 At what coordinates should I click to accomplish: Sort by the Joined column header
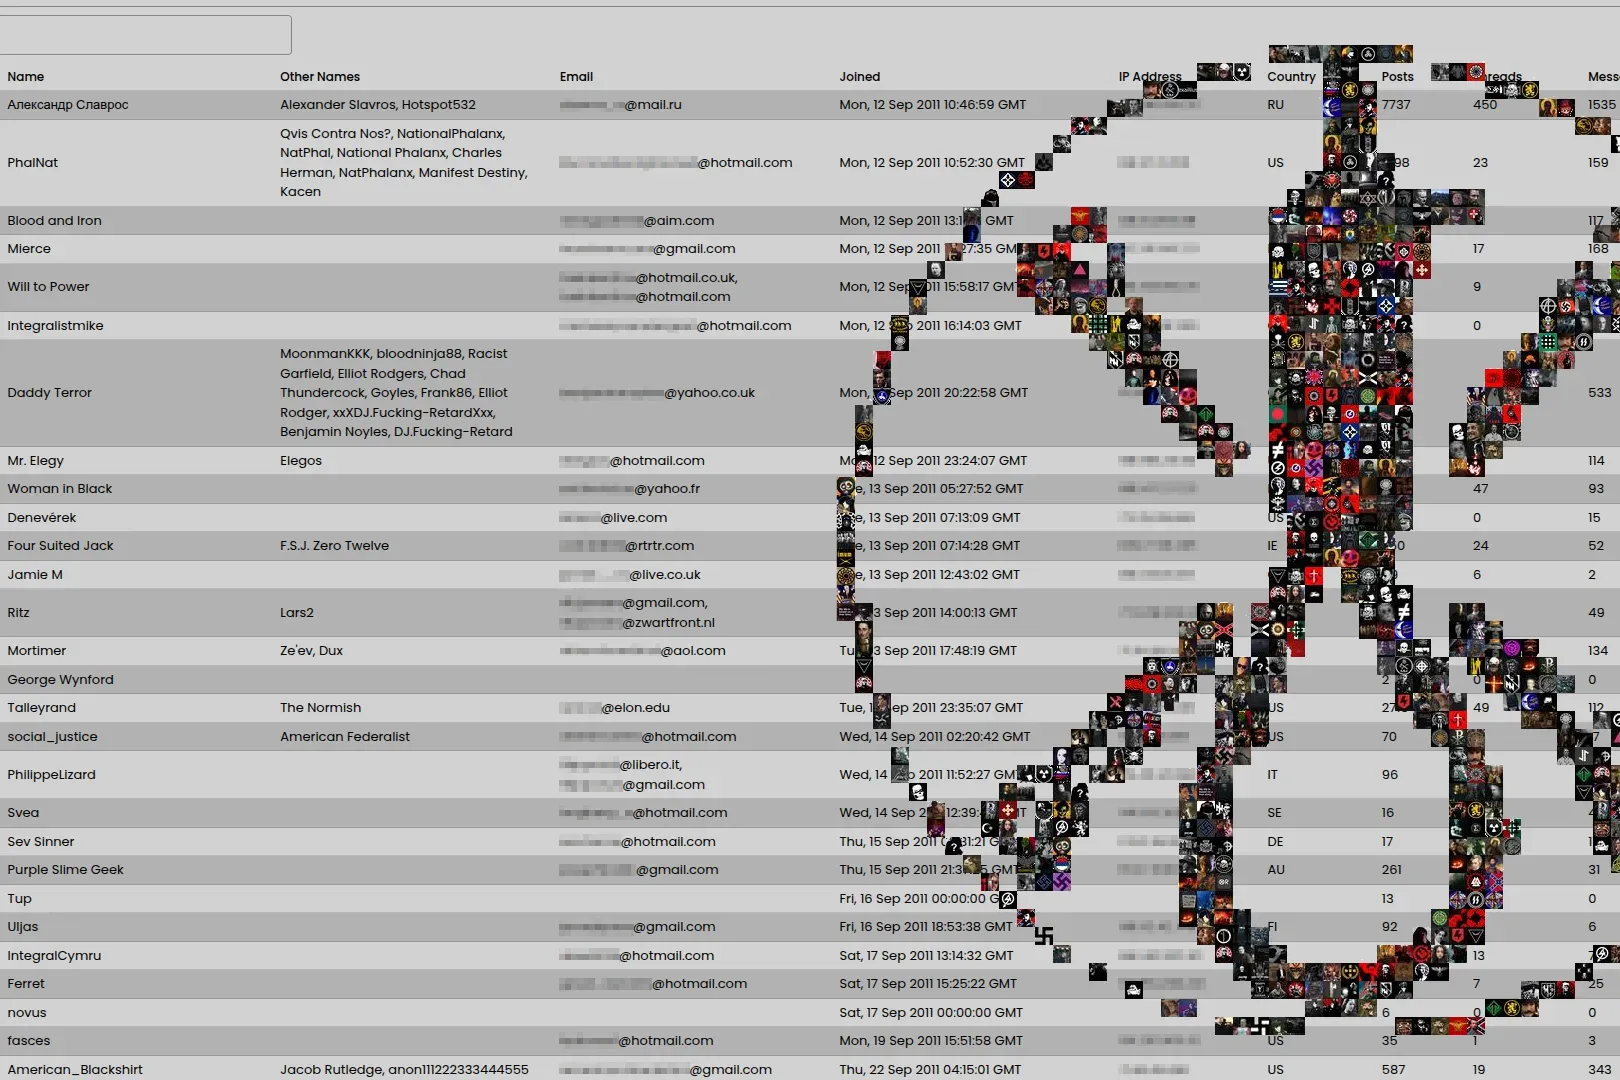point(860,76)
